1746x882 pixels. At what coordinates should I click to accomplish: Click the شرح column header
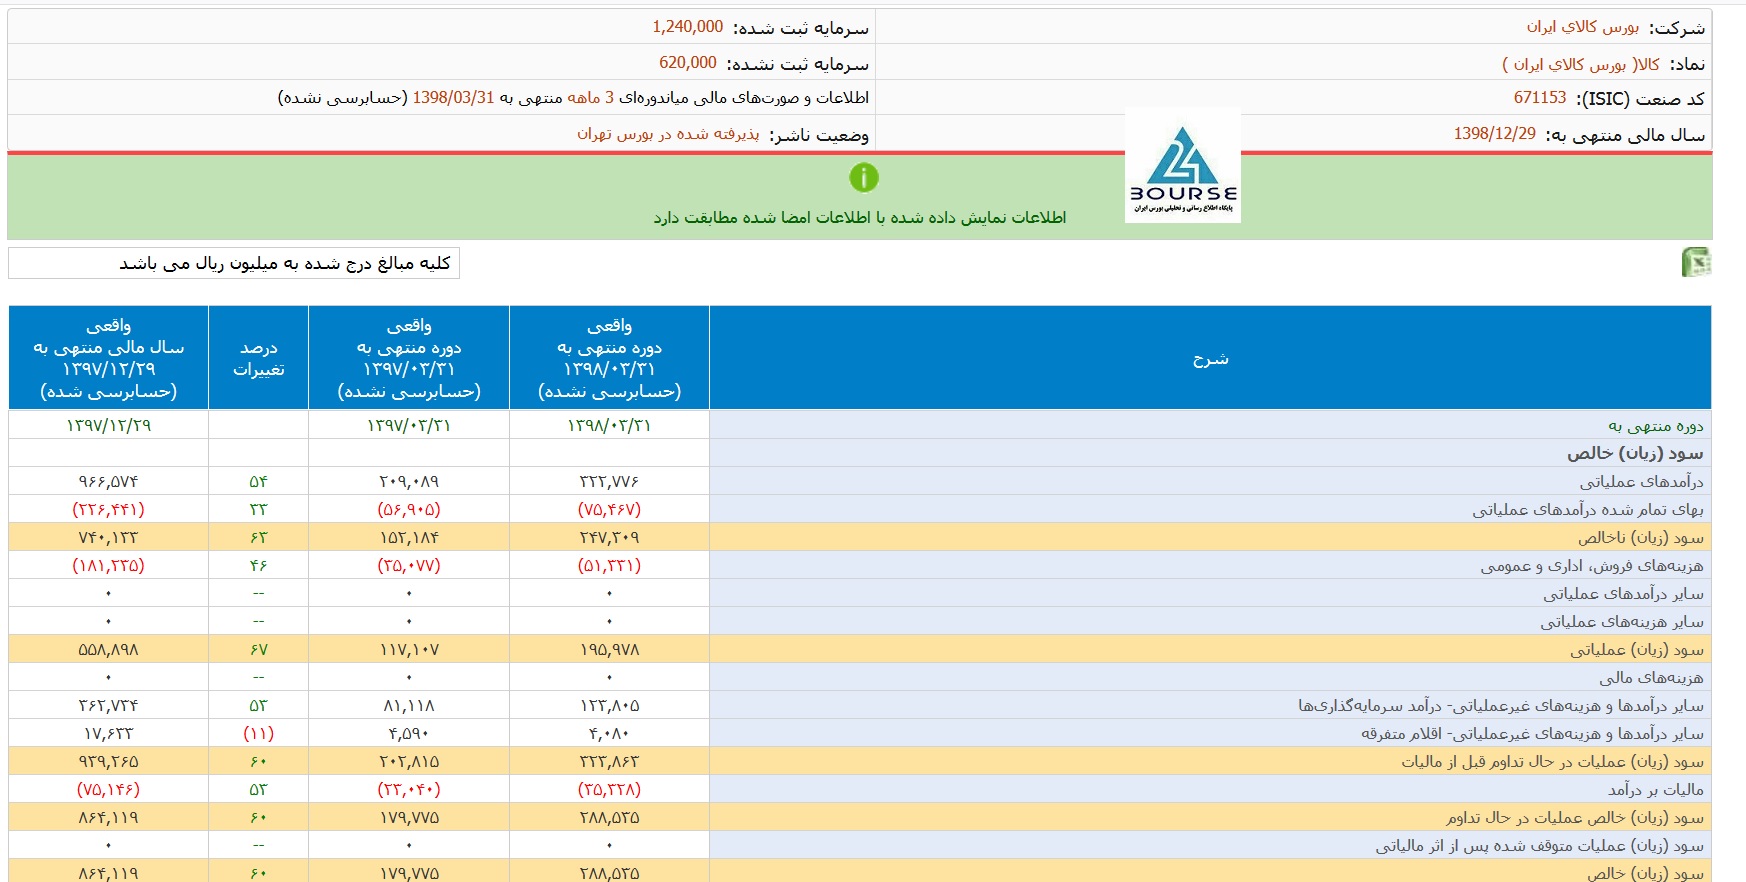(x=1210, y=358)
